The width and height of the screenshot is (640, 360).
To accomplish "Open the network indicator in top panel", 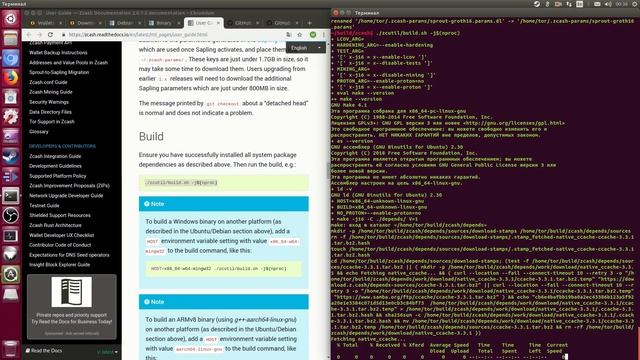I will (569, 4).
